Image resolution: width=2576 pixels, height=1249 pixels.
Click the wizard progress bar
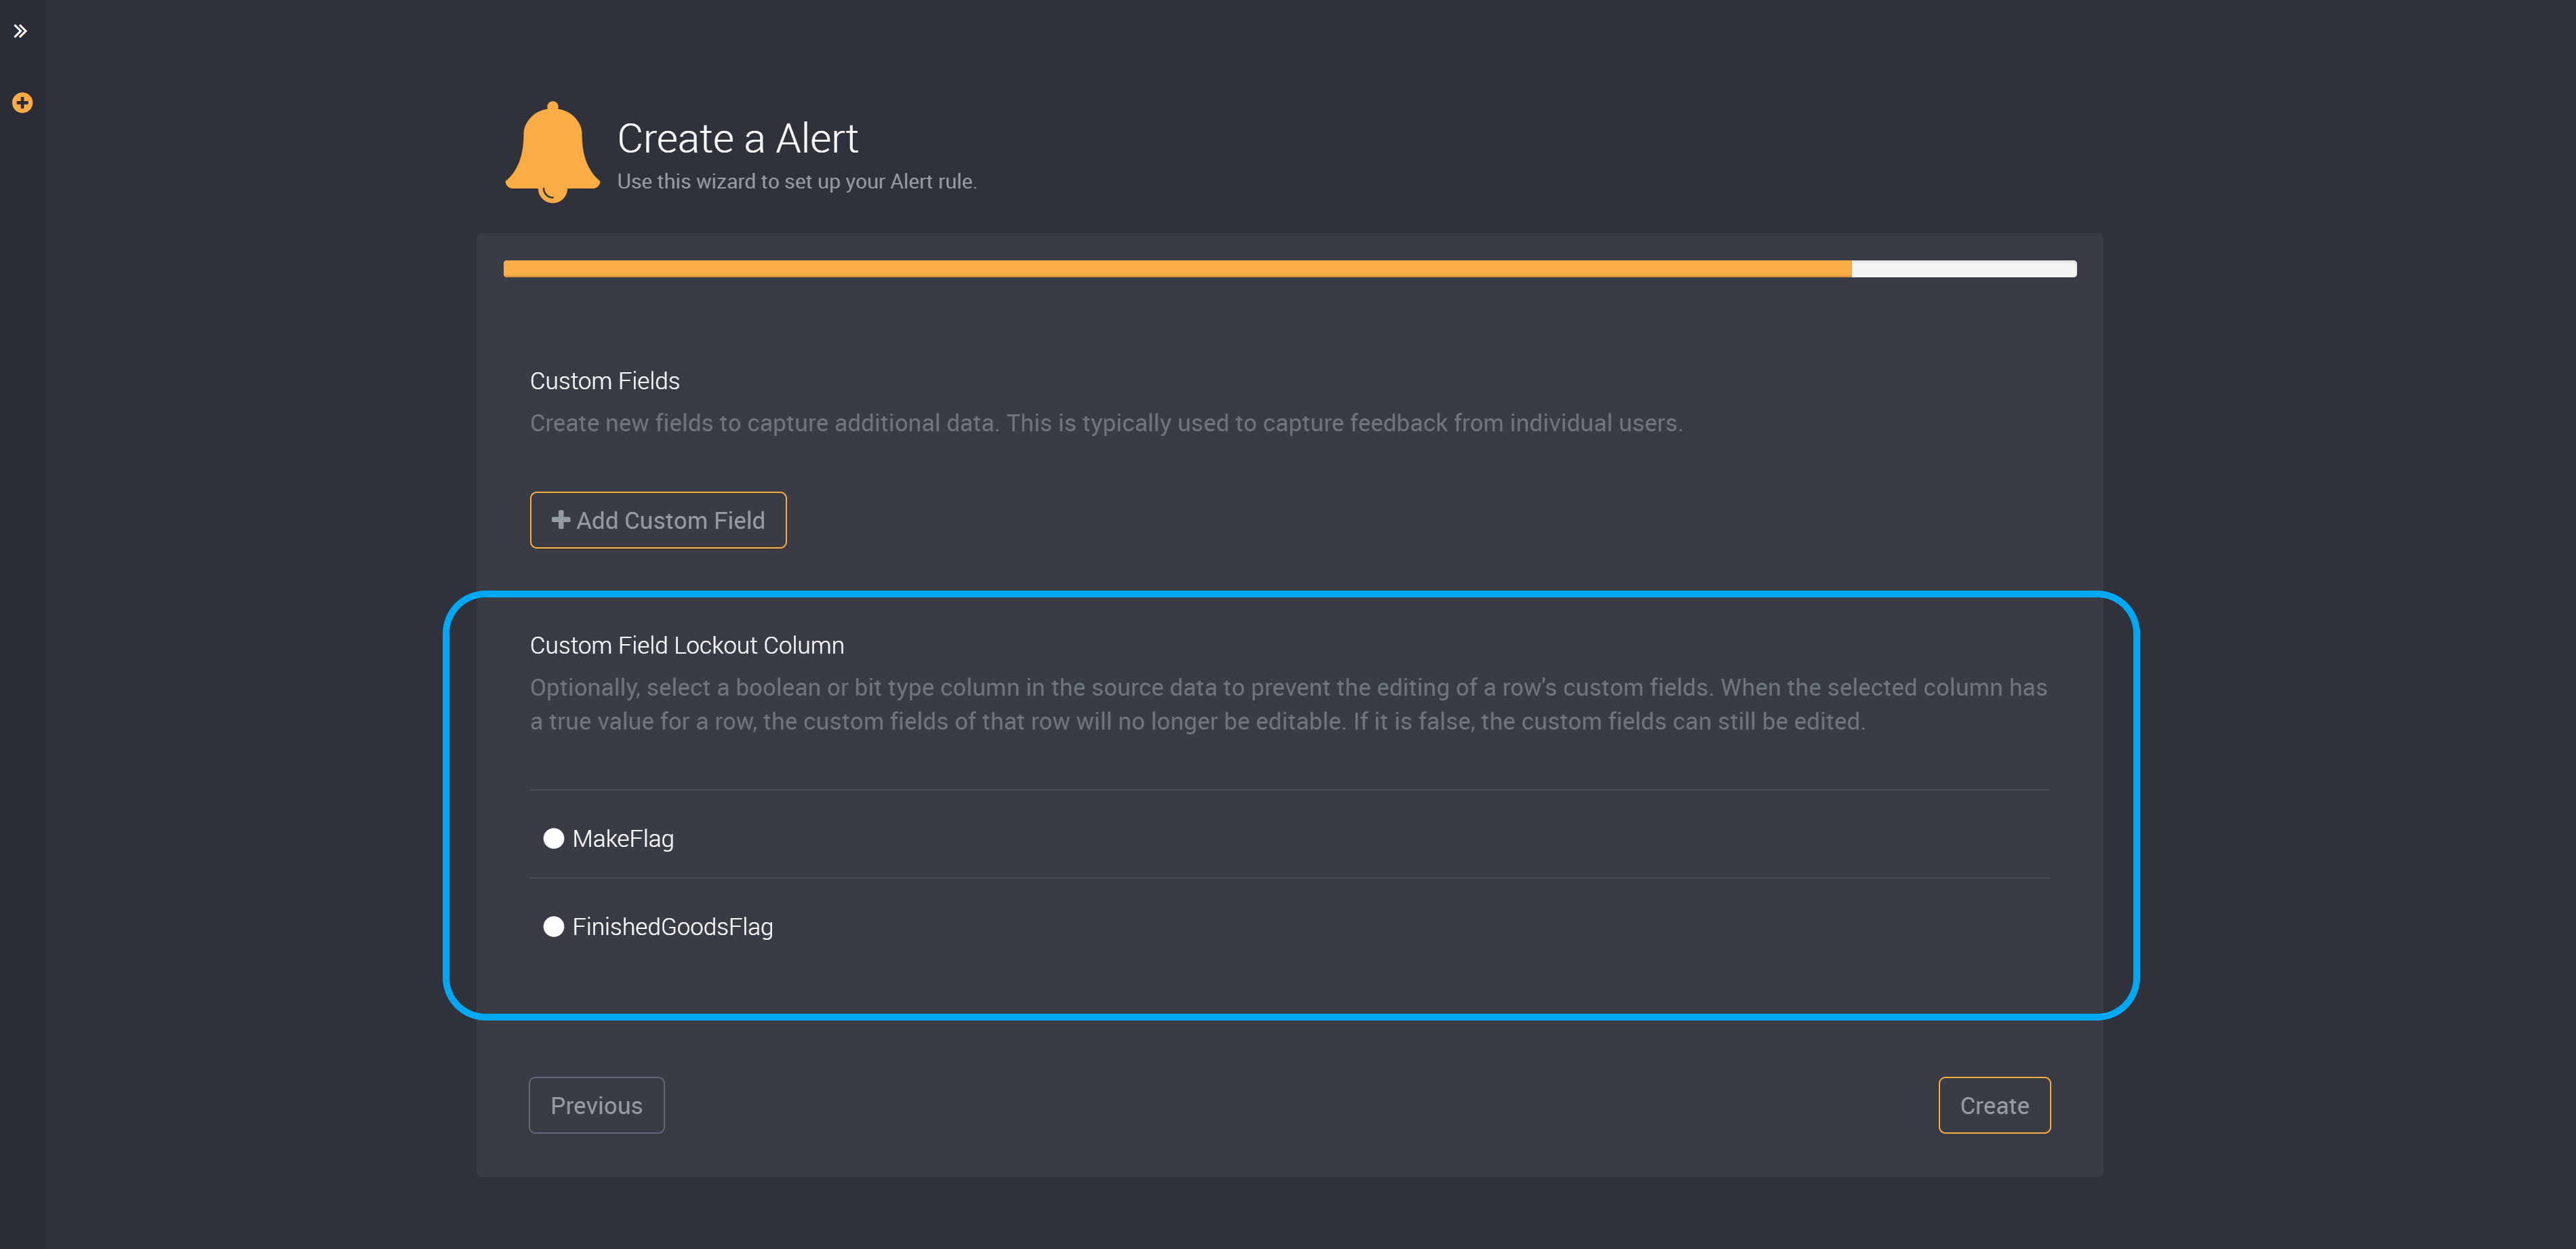click(1290, 269)
